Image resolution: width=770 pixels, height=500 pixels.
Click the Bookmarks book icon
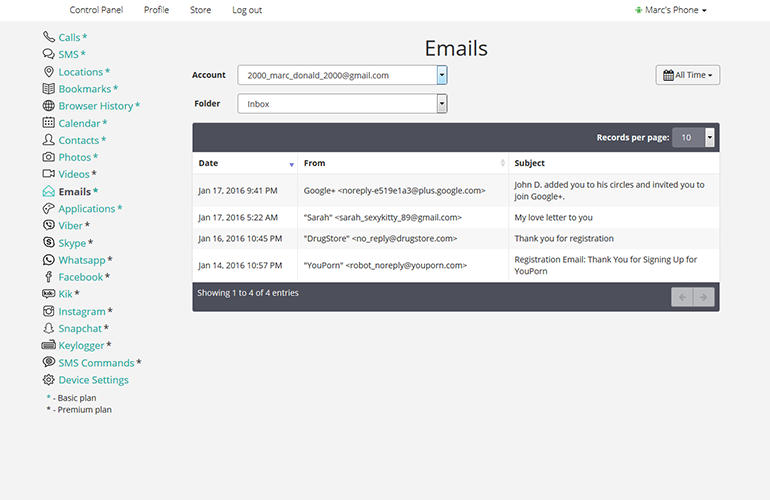[x=49, y=88]
